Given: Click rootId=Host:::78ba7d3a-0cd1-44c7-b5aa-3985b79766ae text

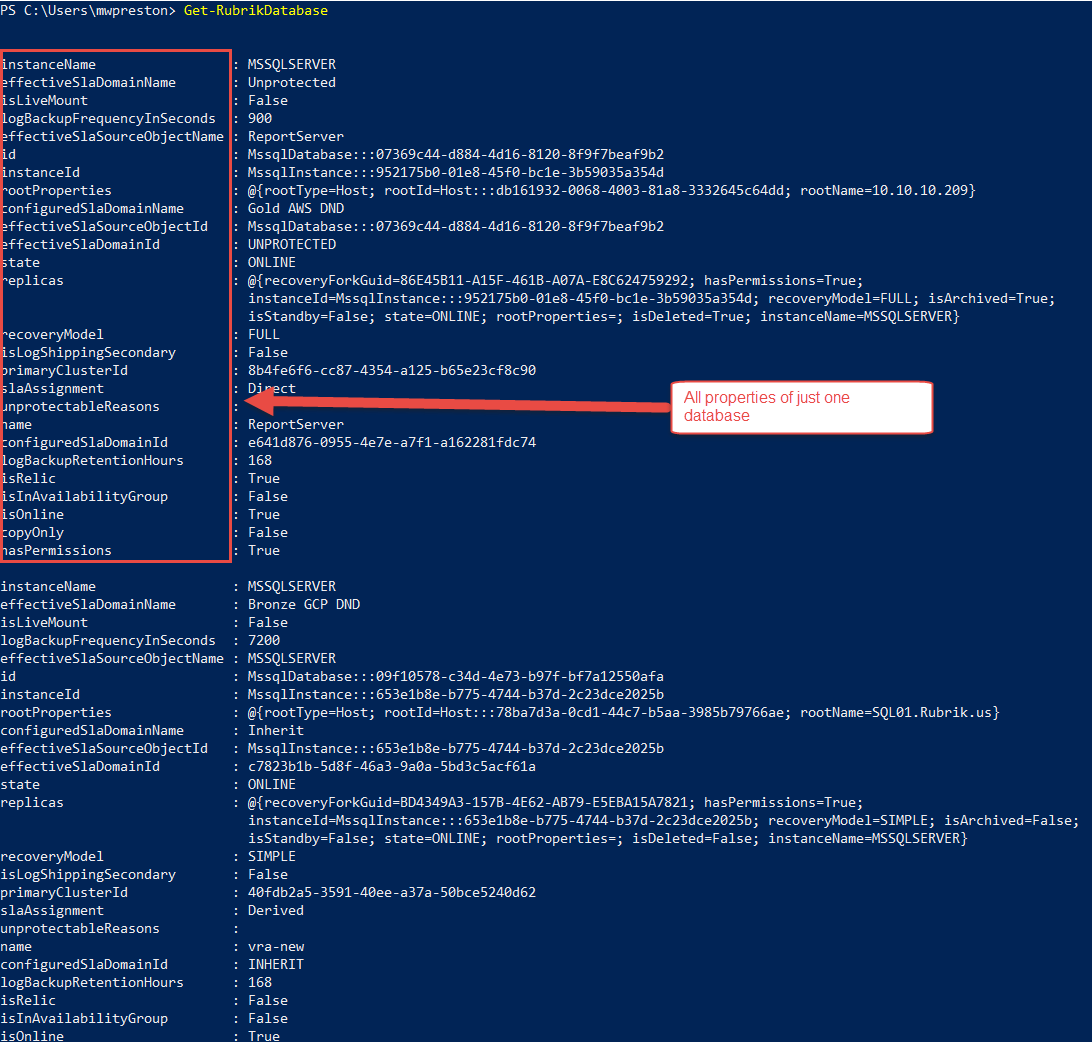Looking at the screenshot, I should pyautogui.click(x=584, y=713).
